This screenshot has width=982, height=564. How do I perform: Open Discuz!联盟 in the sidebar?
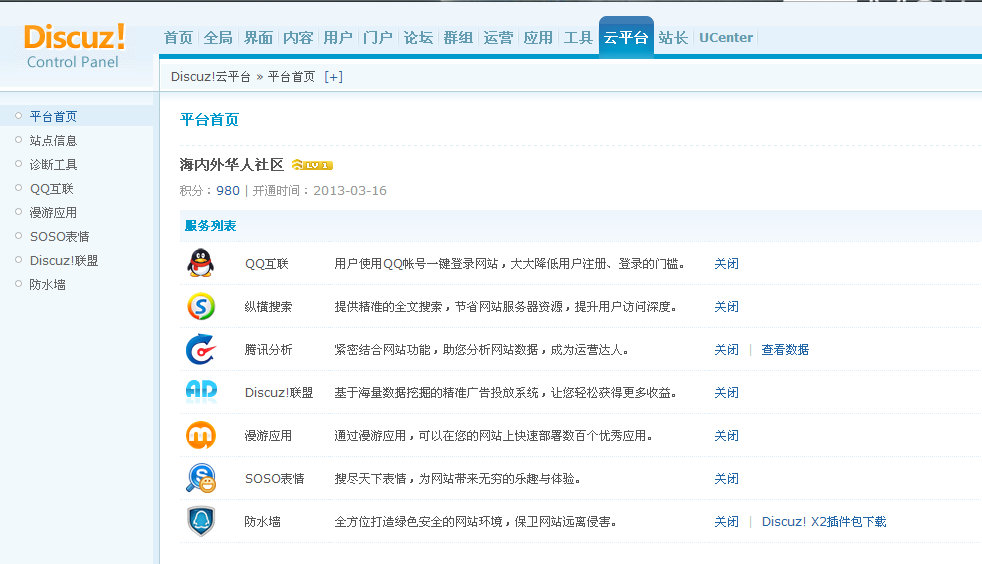[64, 260]
